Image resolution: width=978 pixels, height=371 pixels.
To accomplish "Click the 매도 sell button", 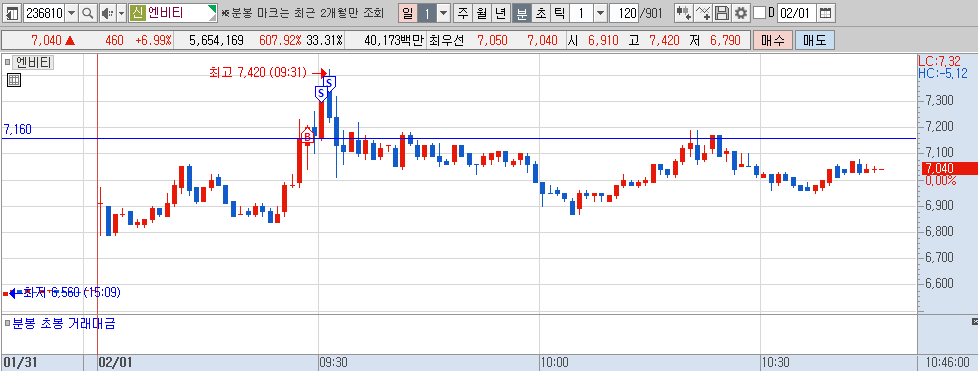I will pyautogui.click(x=815, y=41).
